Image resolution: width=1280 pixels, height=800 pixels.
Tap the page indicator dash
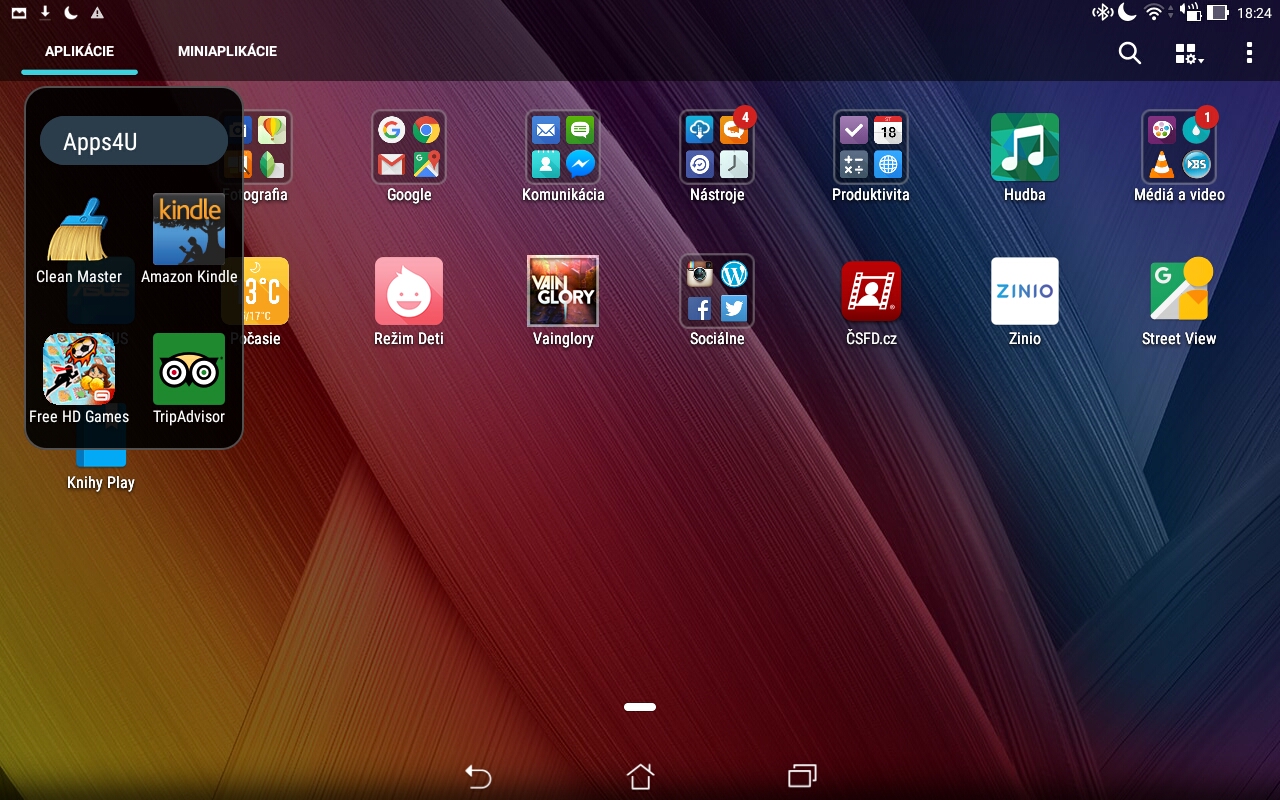(x=640, y=707)
